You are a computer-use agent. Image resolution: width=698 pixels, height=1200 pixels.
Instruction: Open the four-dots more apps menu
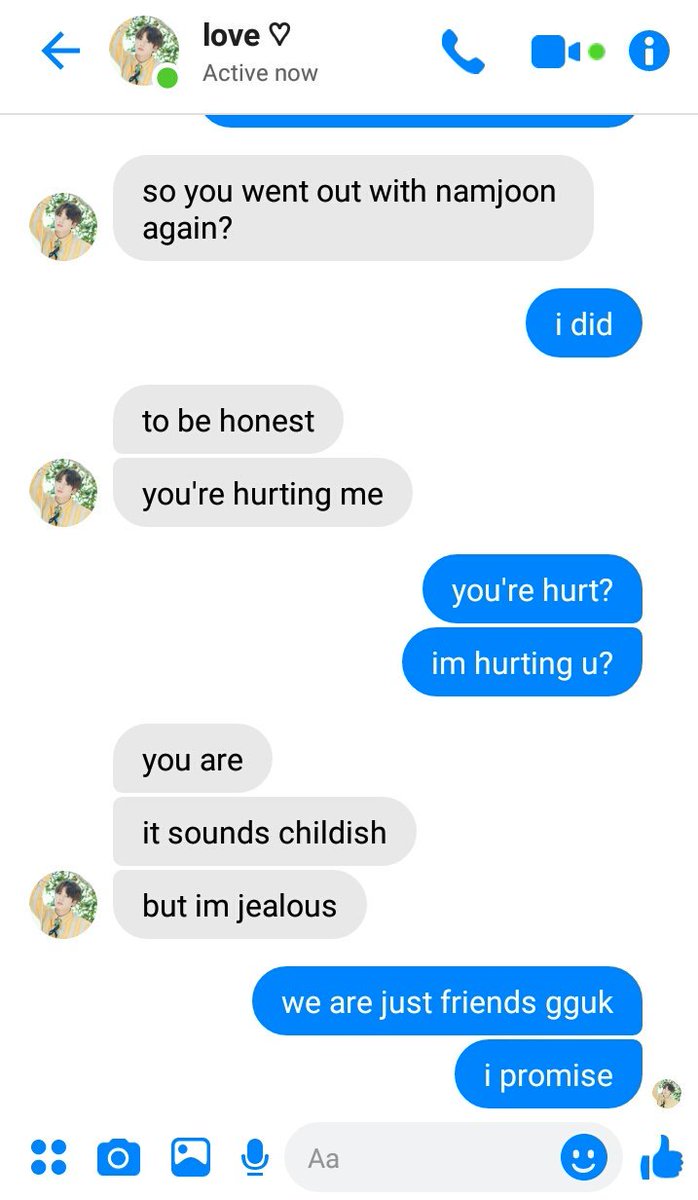[x=49, y=1157]
